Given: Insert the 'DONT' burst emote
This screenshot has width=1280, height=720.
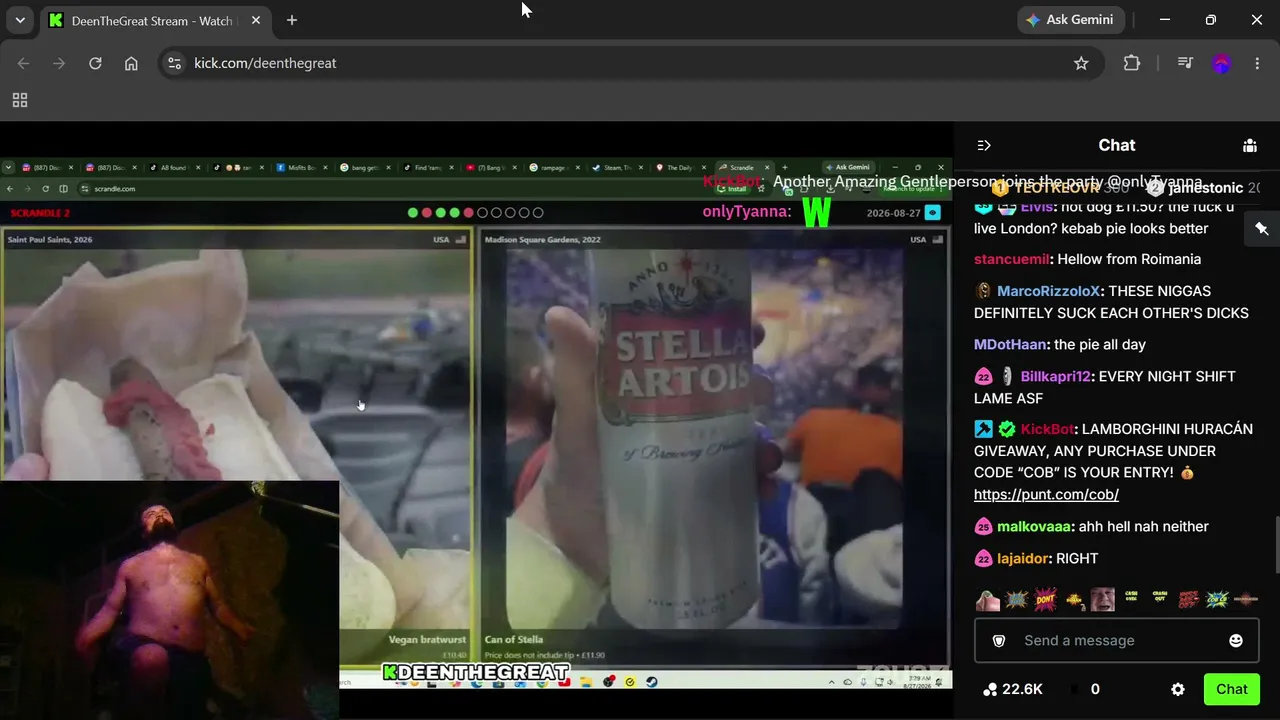Looking at the screenshot, I should click(x=1045, y=599).
